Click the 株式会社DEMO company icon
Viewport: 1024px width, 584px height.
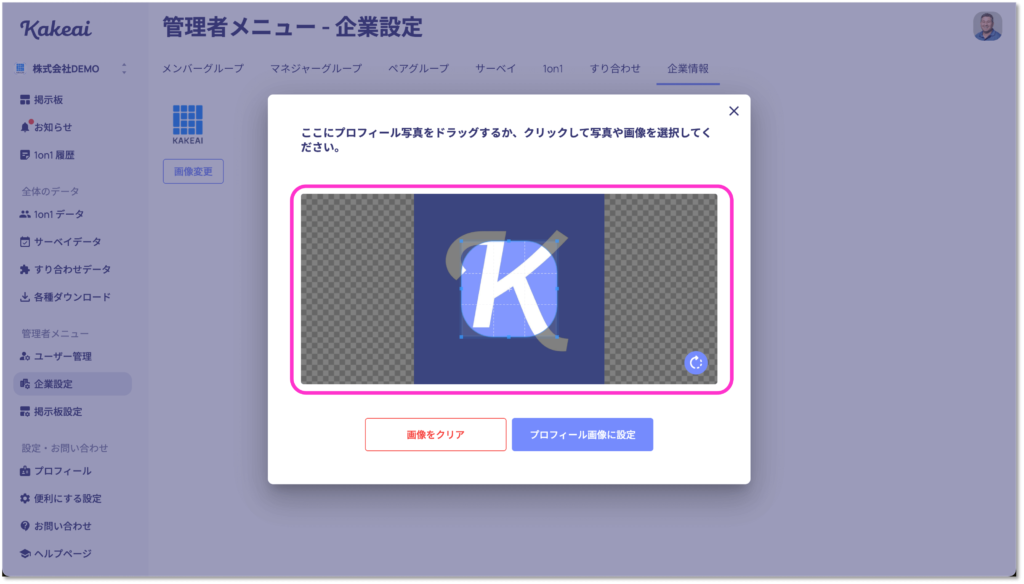click(20, 69)
